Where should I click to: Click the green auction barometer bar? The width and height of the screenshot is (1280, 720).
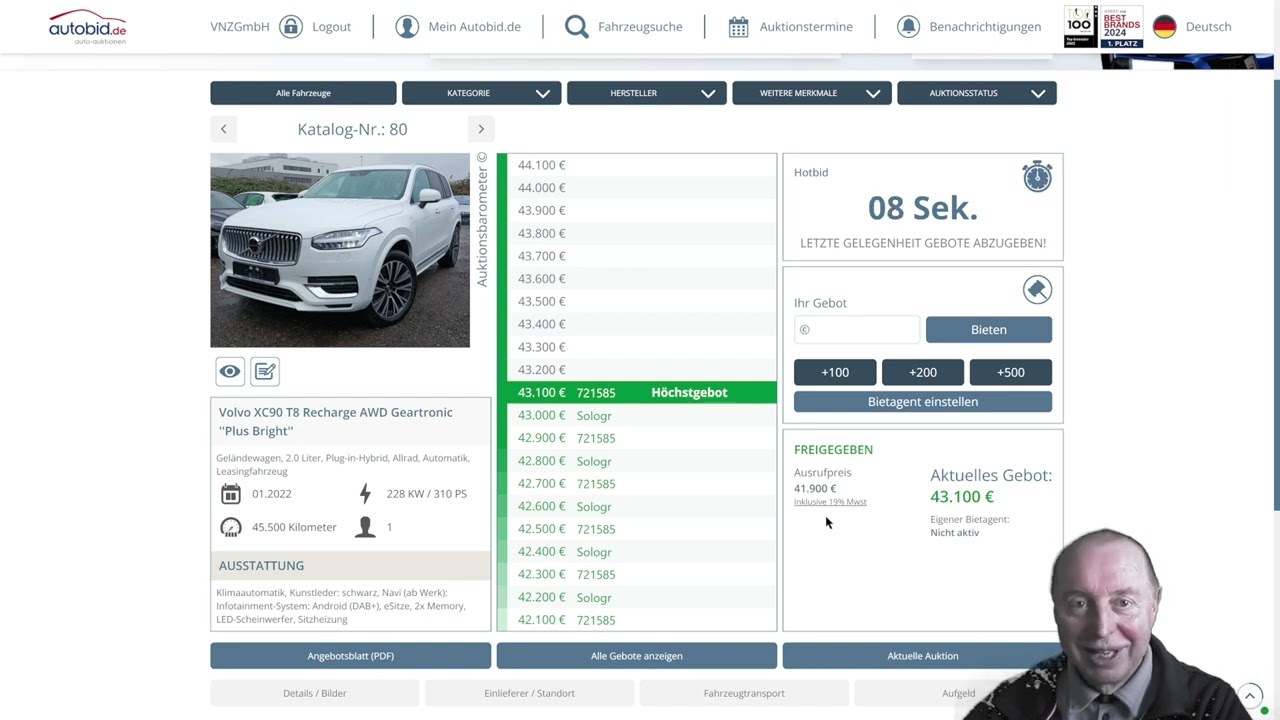click(x=502, y=392)
